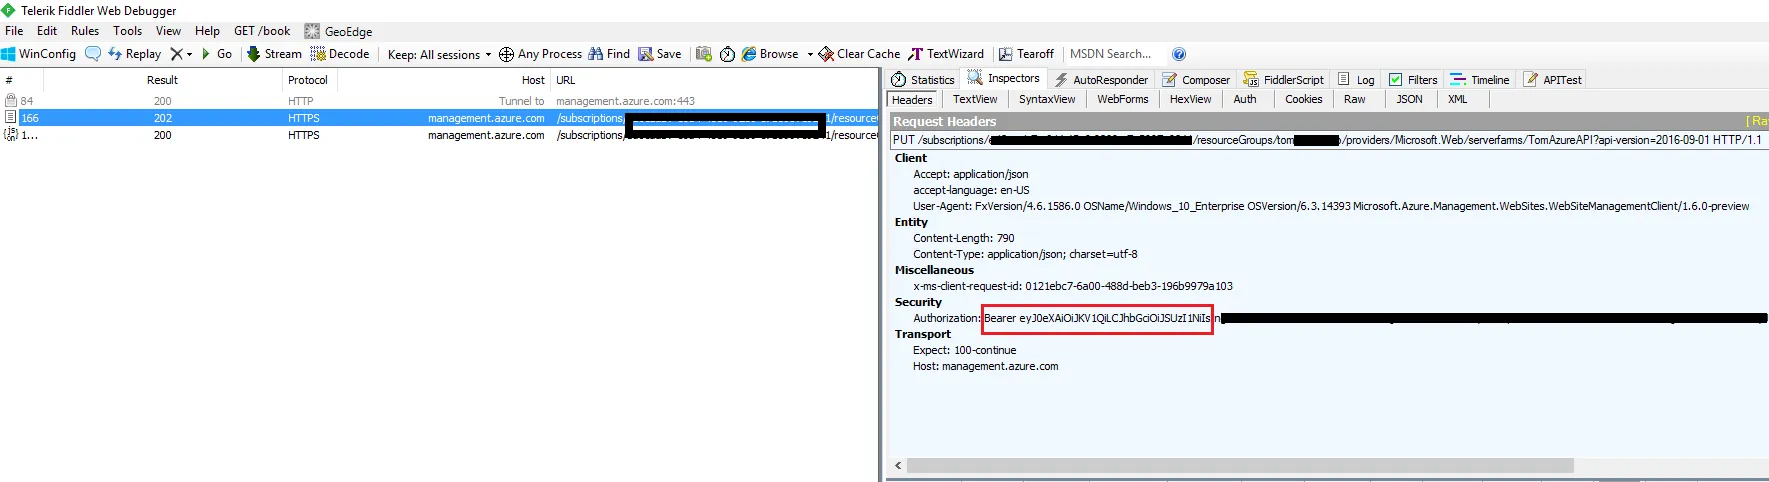Select session 84 Tunnel to row
Viewport: 1769px width, 482px height.
point(439,101)
